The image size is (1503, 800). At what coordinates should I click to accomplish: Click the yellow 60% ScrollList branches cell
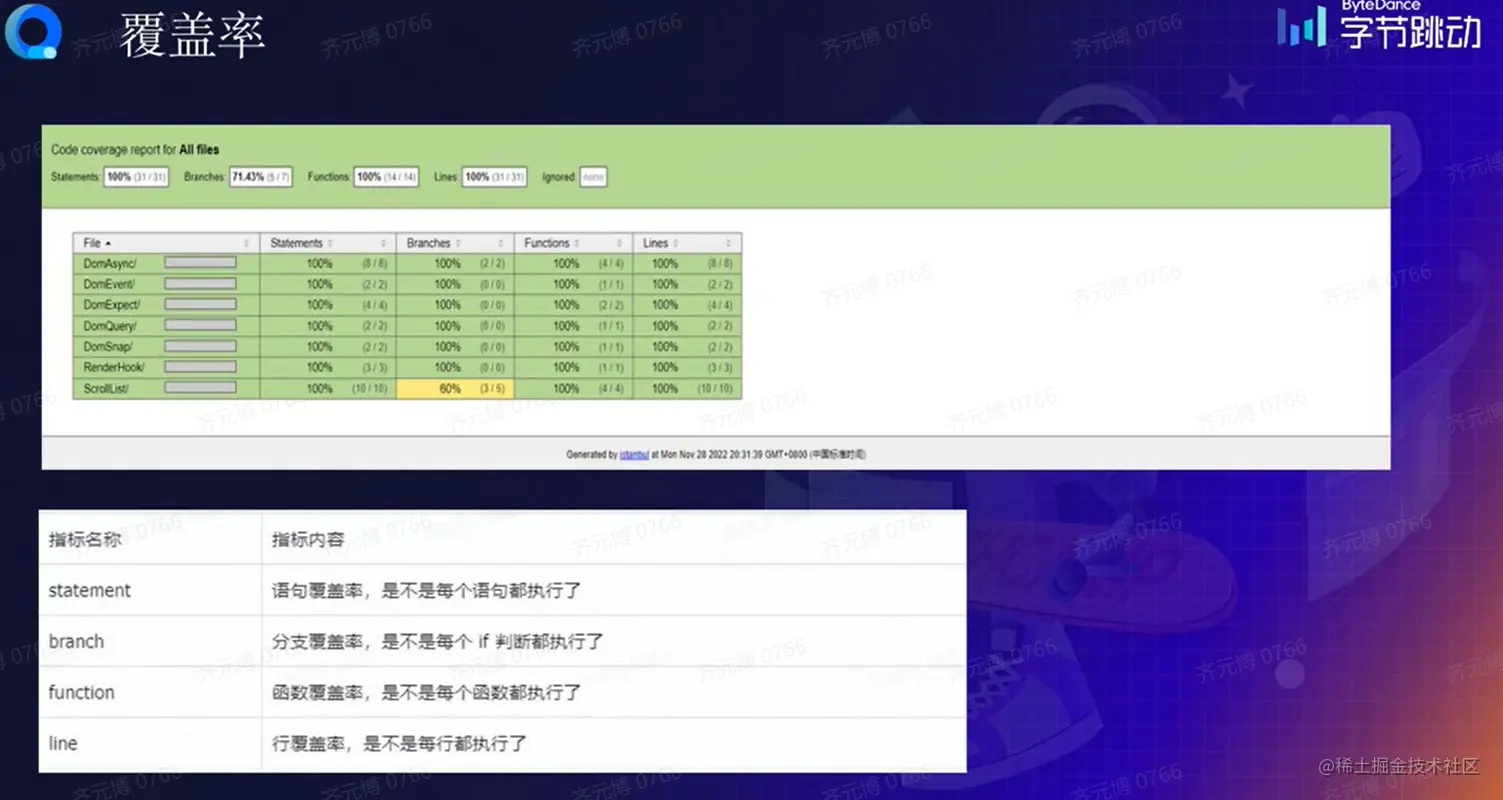455,389
